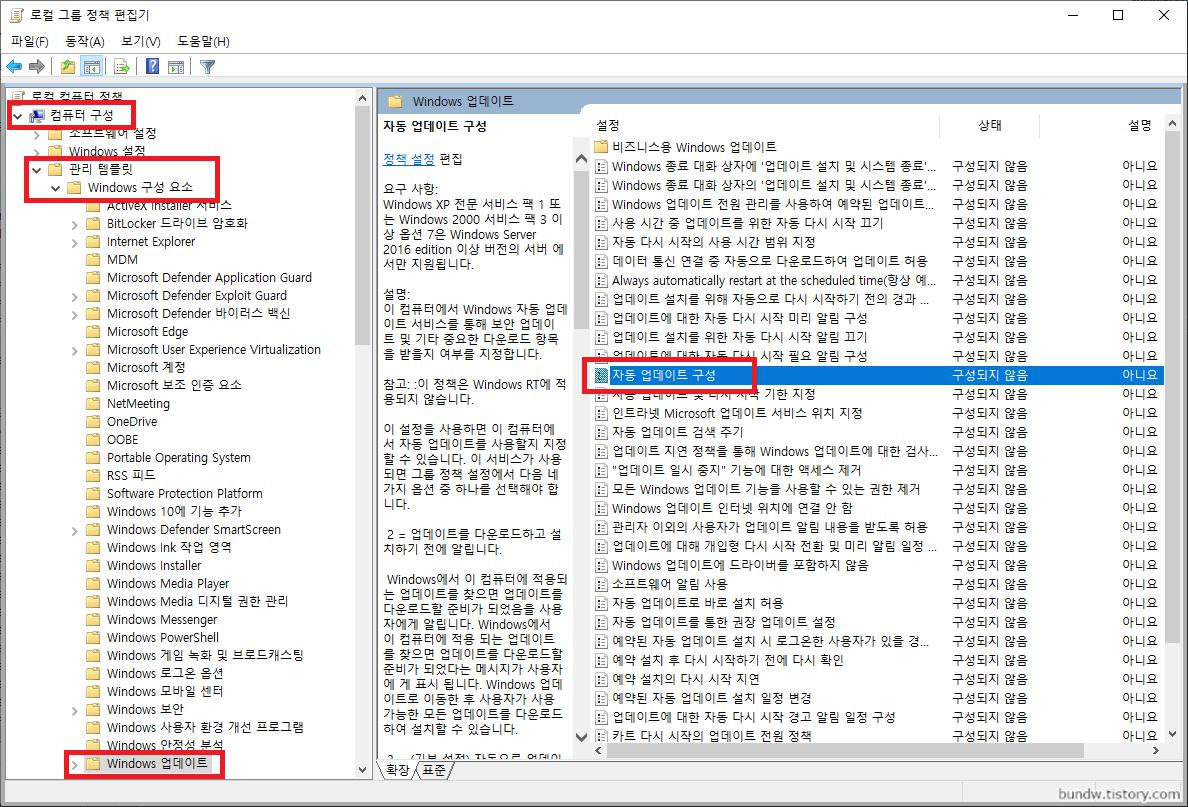Viewport: 1188px width, 807px height.
Task: Select the Windows Ink 작업 영역 tree folder
Action: 168,547
